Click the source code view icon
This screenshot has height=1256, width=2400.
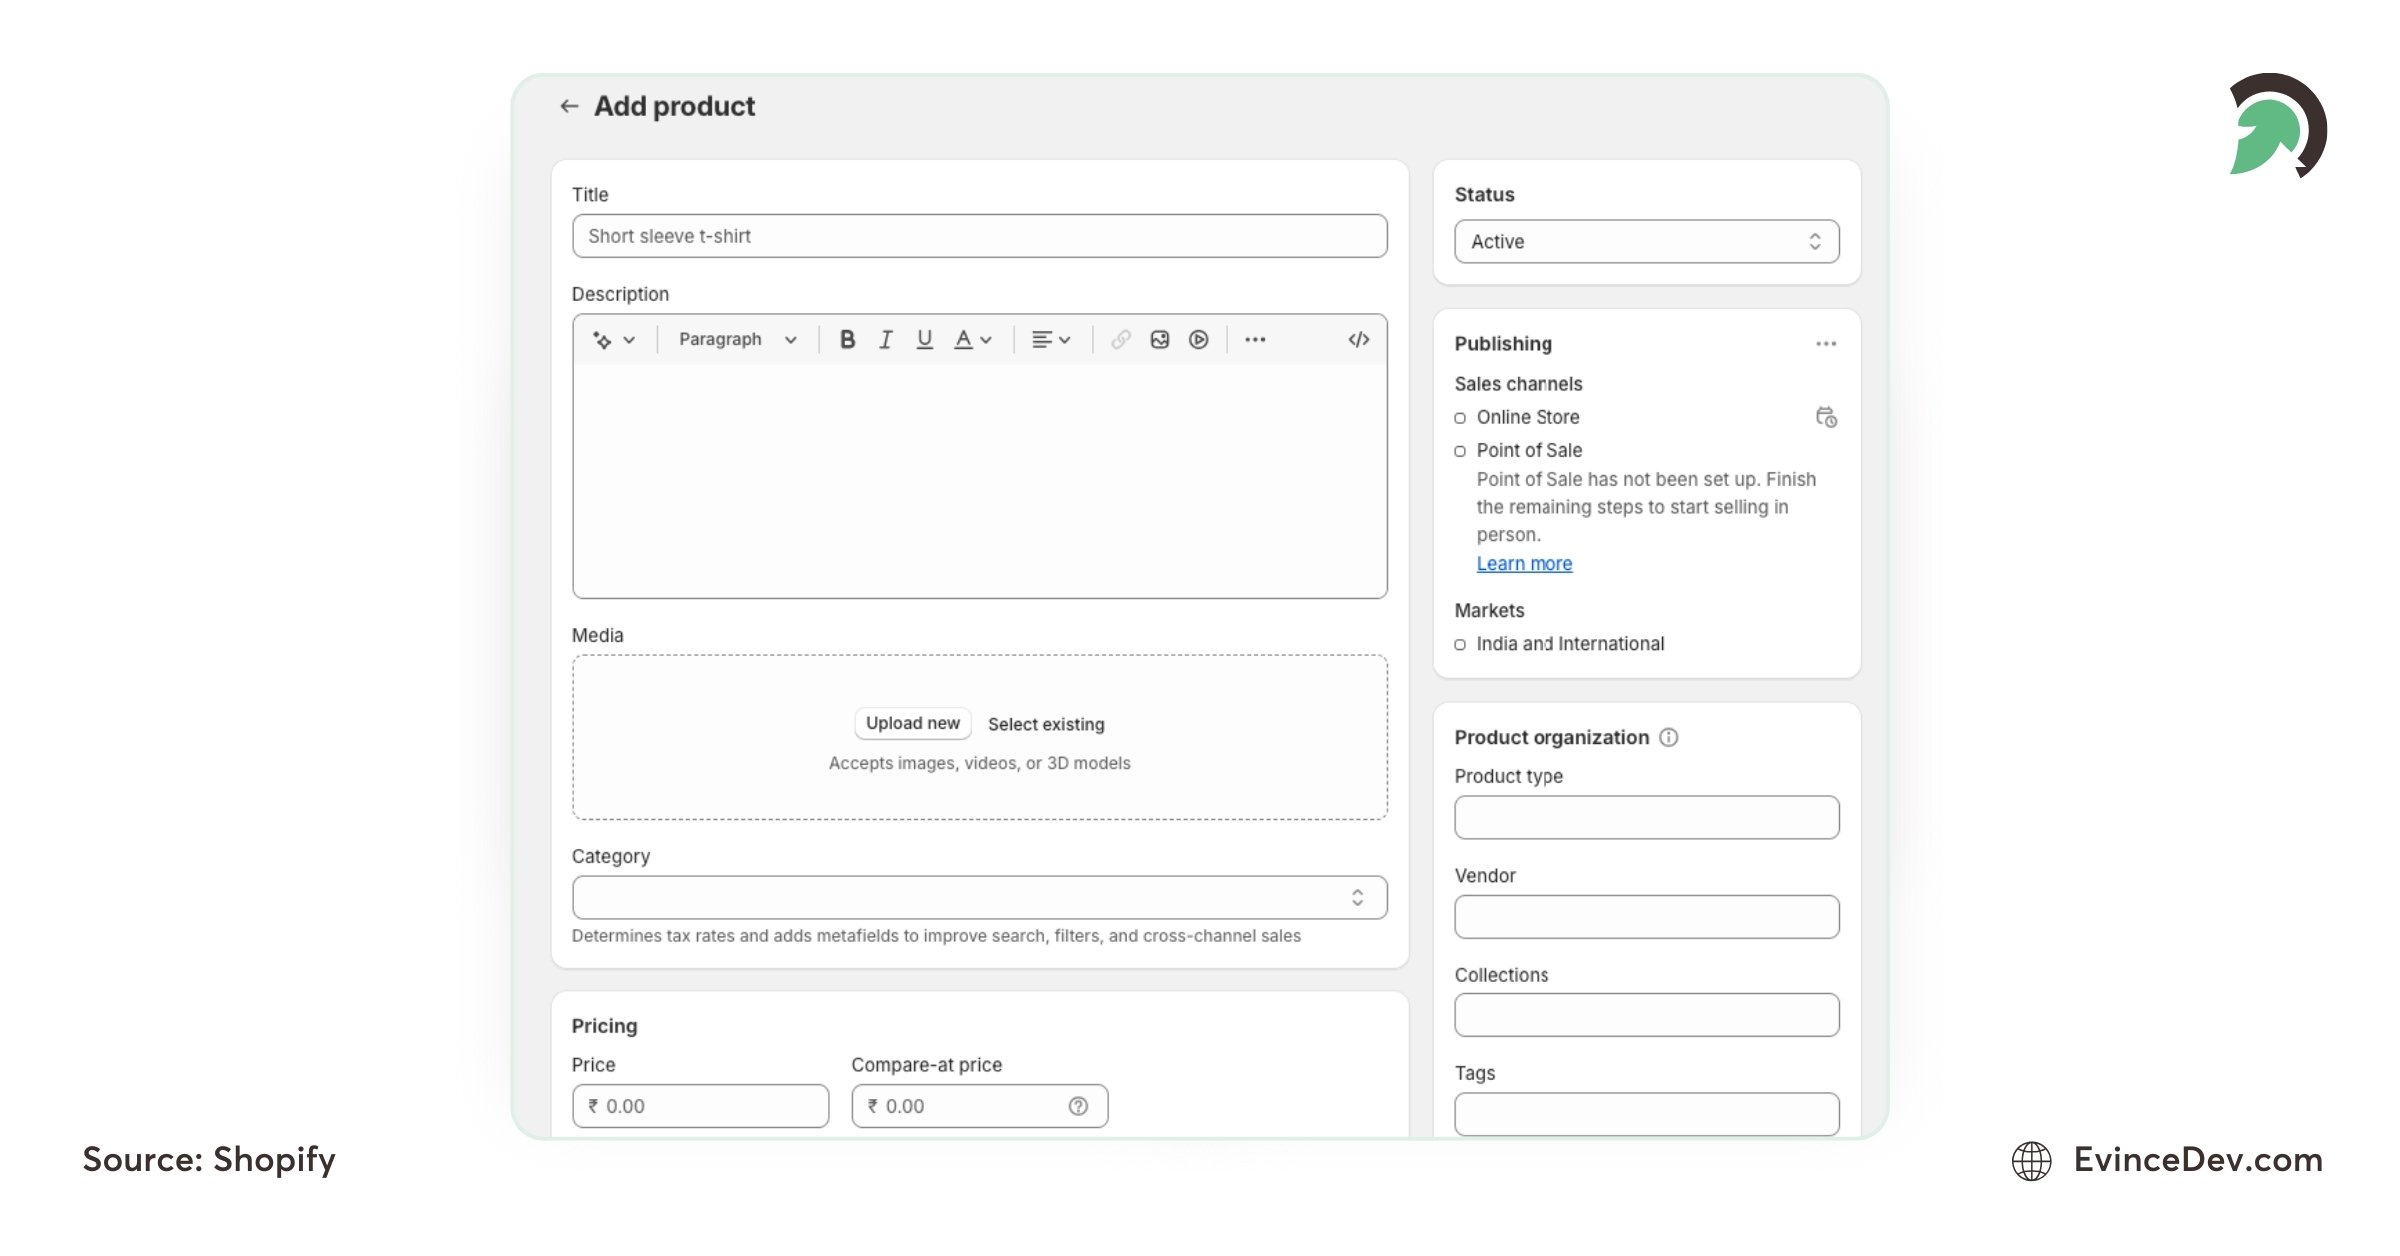[1357, 338]
